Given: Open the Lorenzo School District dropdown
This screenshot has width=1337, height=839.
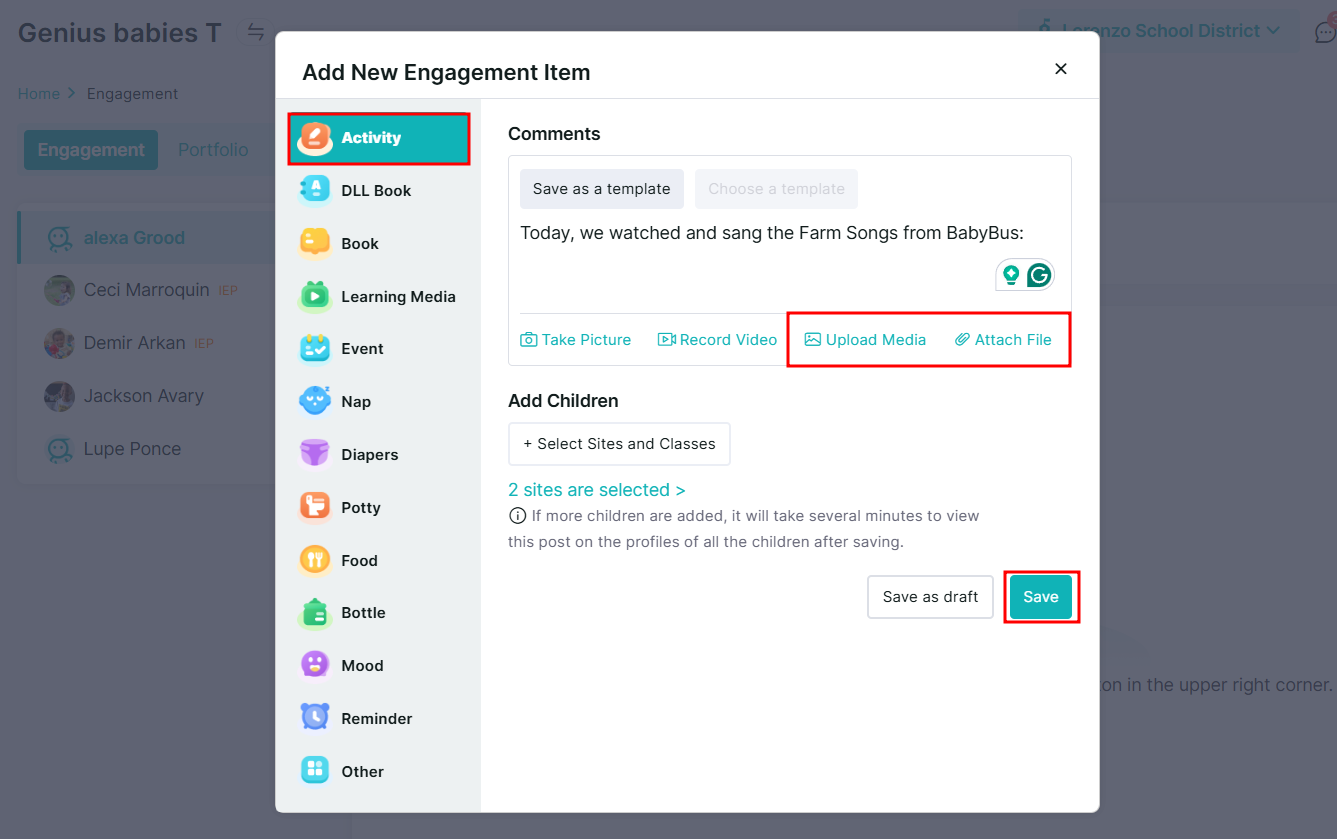Looking at the screenshot, I should (x=1159, y=31).
